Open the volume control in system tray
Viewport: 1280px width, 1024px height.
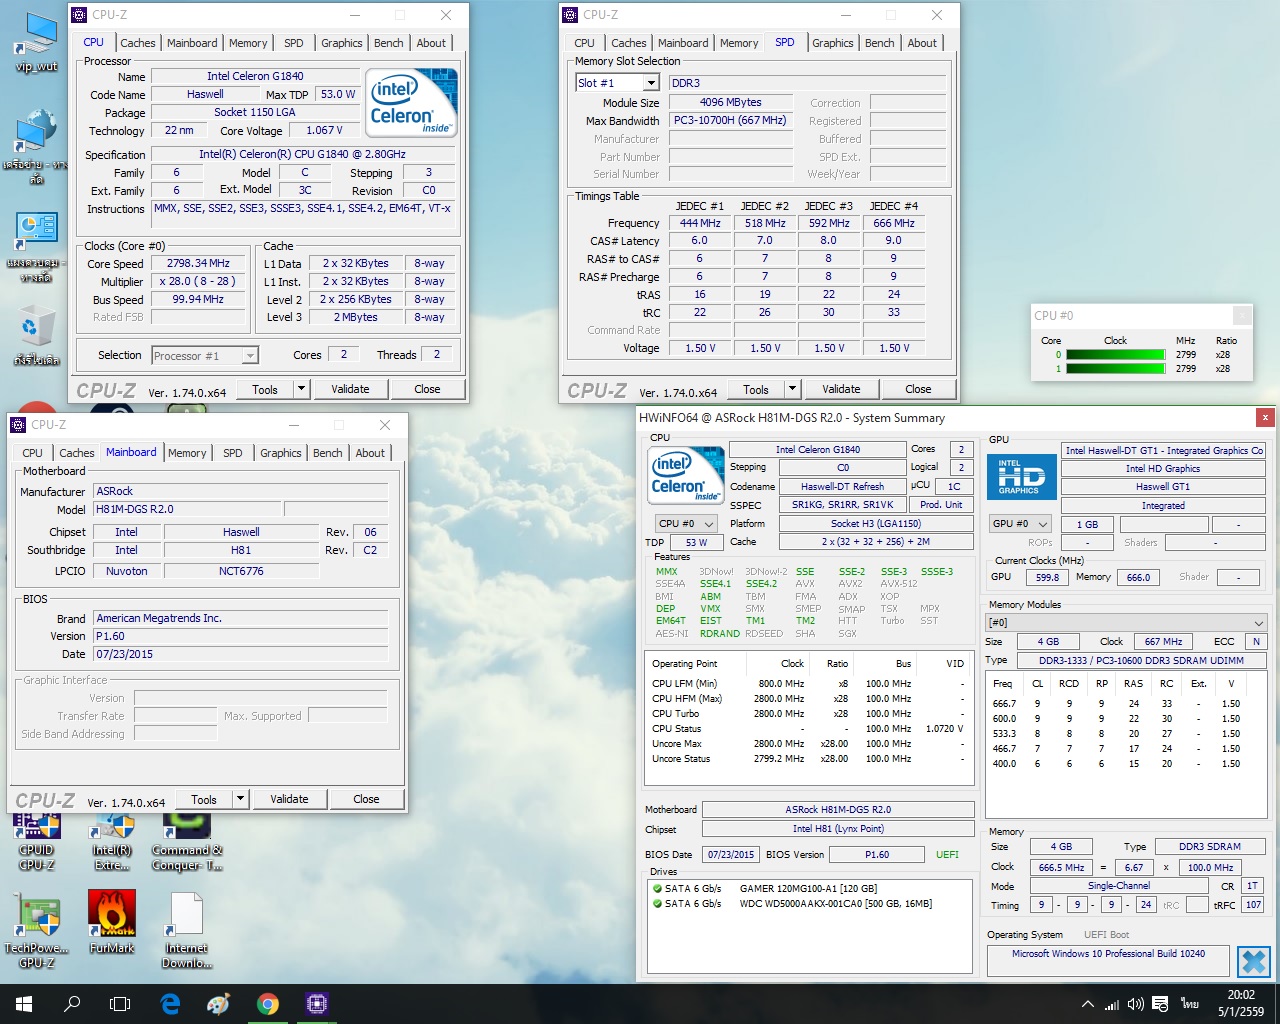1135,1004
